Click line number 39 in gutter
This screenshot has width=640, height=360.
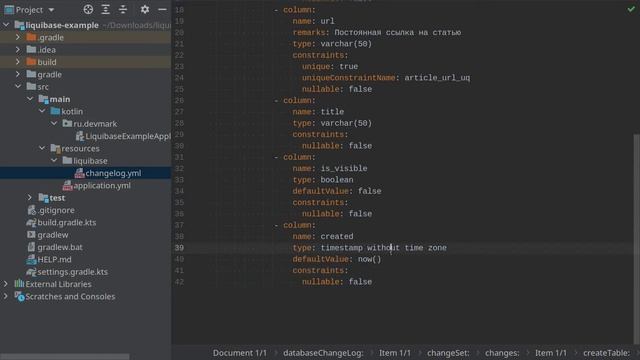pyautogui.click(x=179, y=248)
